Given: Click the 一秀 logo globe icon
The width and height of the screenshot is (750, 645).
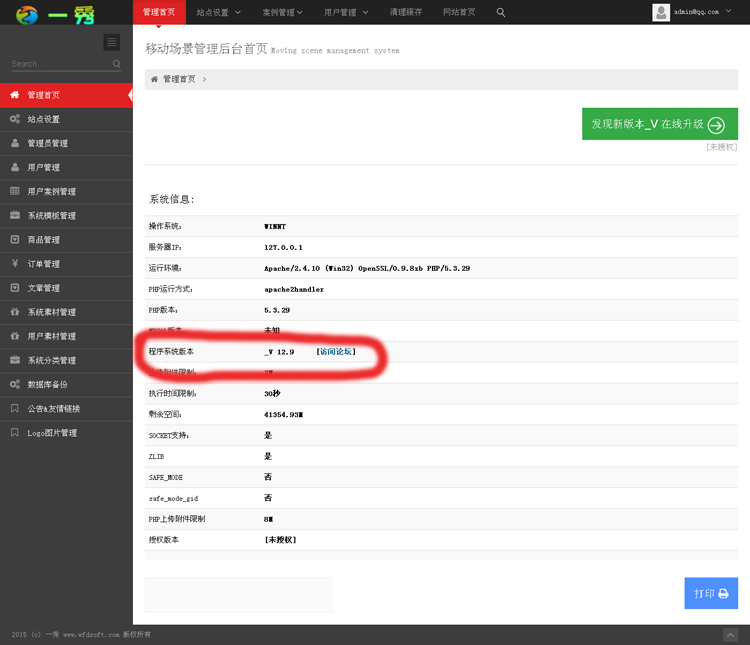Looking at the screenshot, I should click(27, 15).
